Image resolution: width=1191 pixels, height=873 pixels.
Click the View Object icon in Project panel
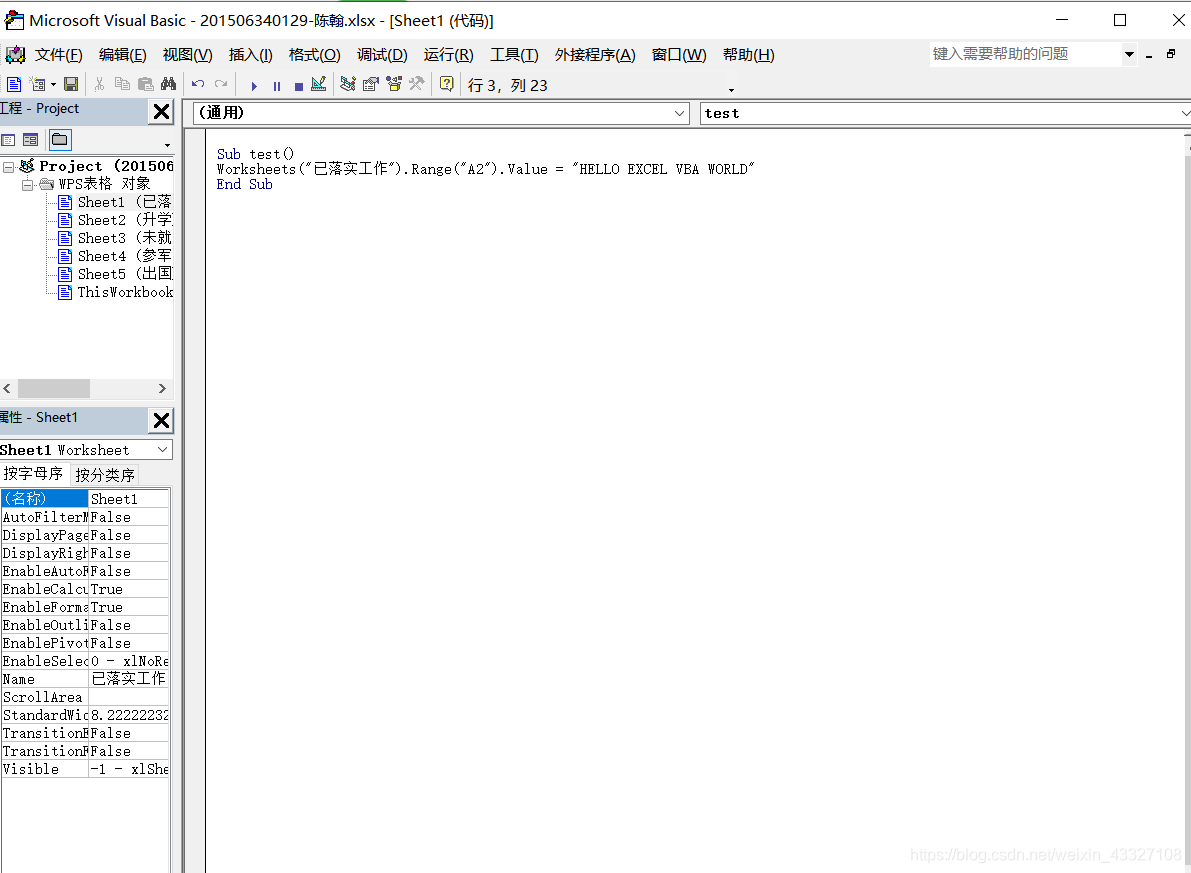coord(30,140)
